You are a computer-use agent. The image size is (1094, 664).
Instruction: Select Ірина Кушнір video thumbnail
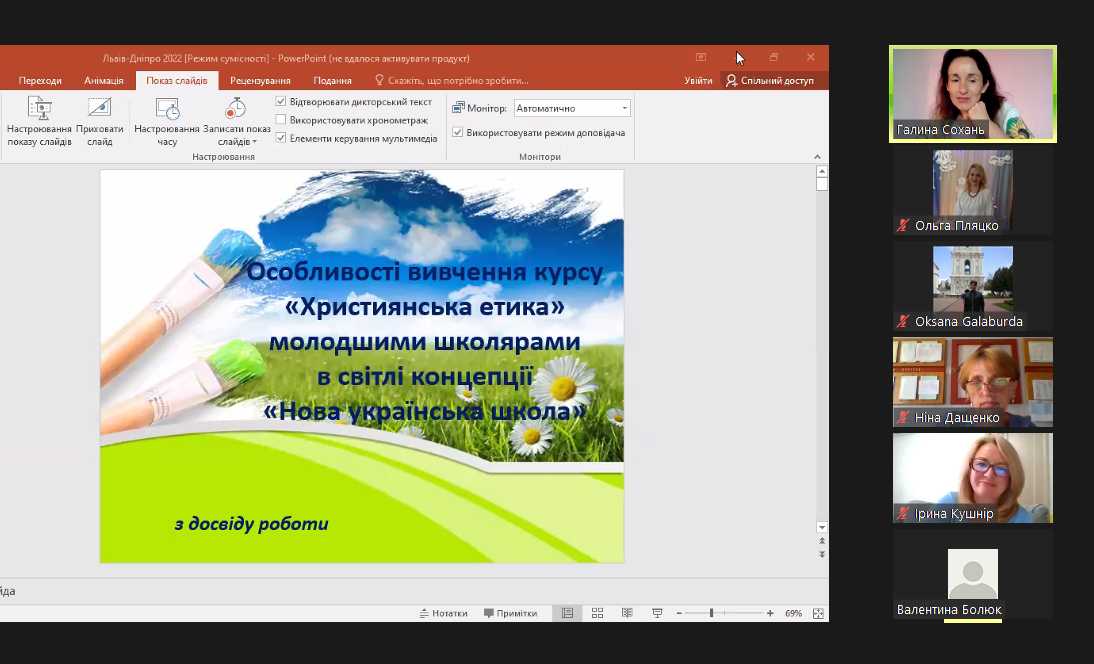(972, 478)
